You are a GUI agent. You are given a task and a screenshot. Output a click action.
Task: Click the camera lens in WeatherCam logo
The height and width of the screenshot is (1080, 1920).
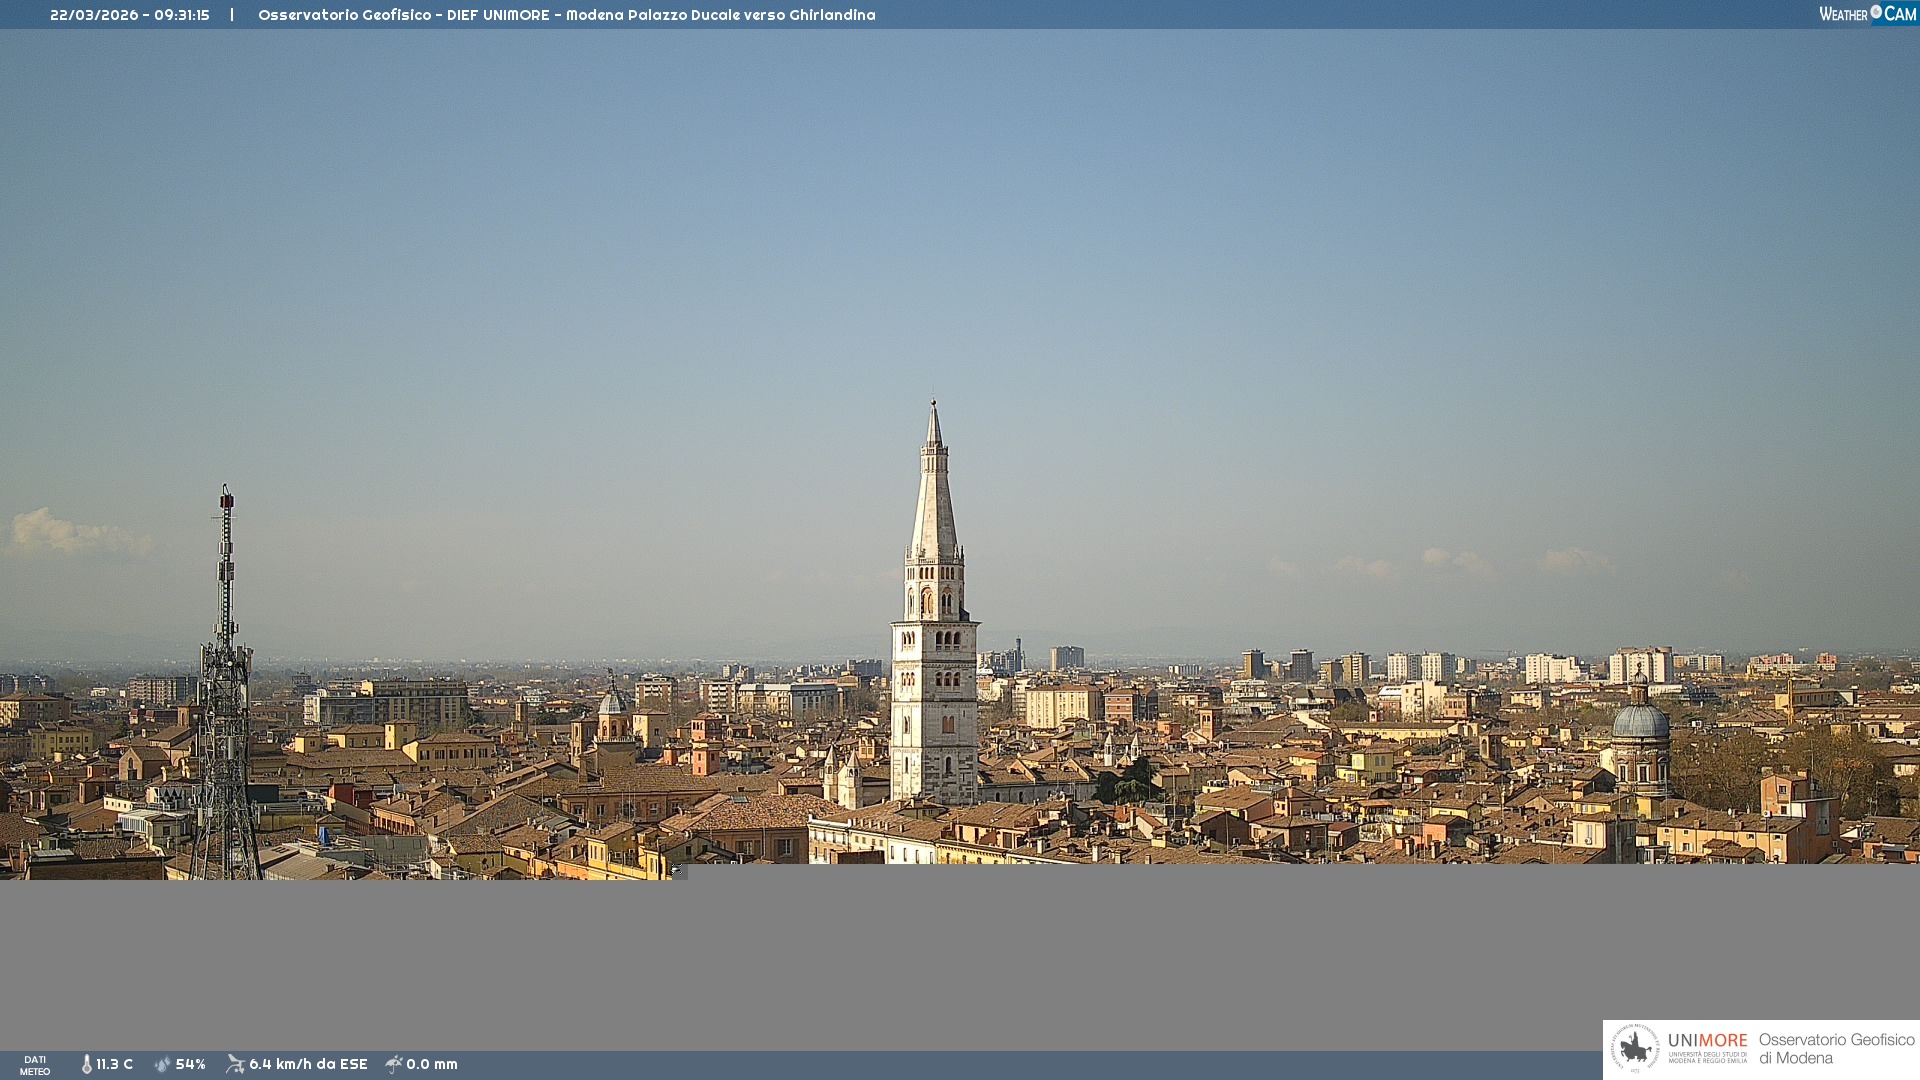[x=1876, y=12]
